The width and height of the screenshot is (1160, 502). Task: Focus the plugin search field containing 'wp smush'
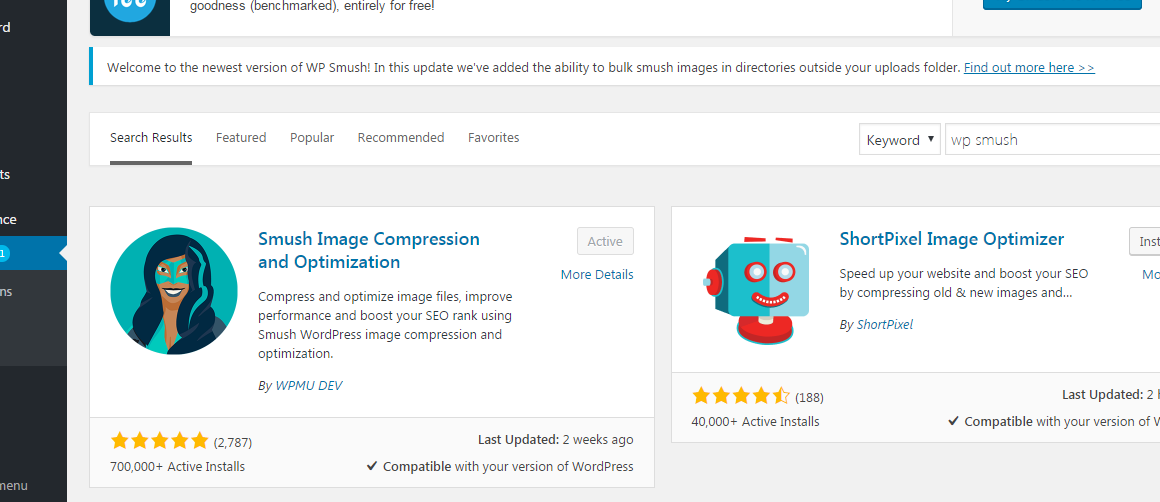click(1053, 140)
